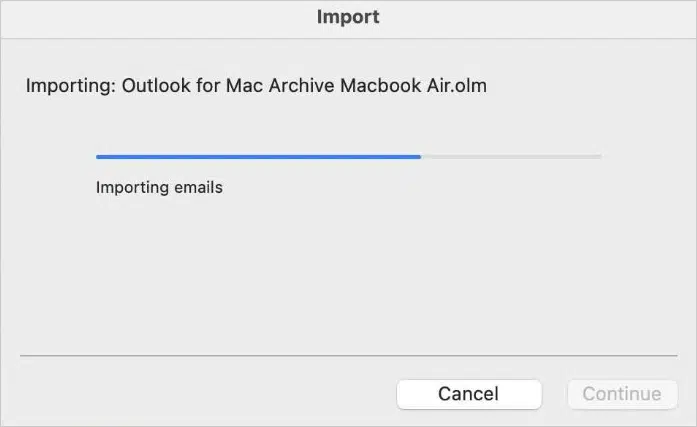697x427 pixels.
Task: Click the far right end of progress bar
Action: [600, 157]
